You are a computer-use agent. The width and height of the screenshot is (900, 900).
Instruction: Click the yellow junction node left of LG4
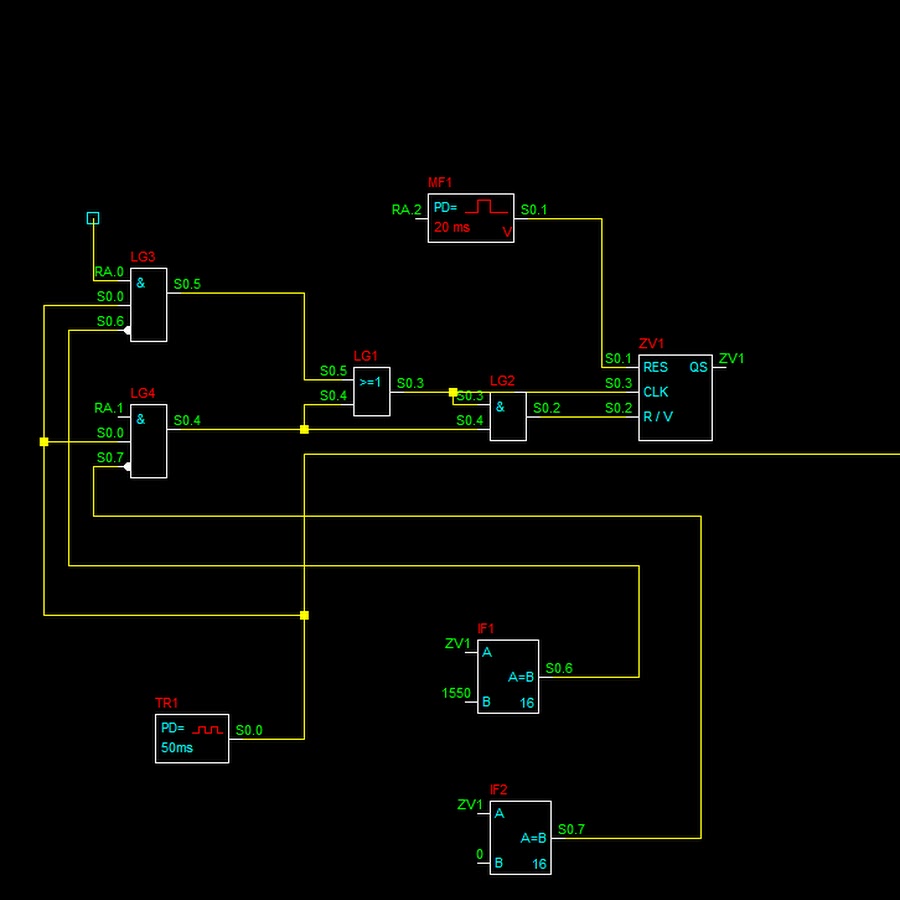pos(44,441)
